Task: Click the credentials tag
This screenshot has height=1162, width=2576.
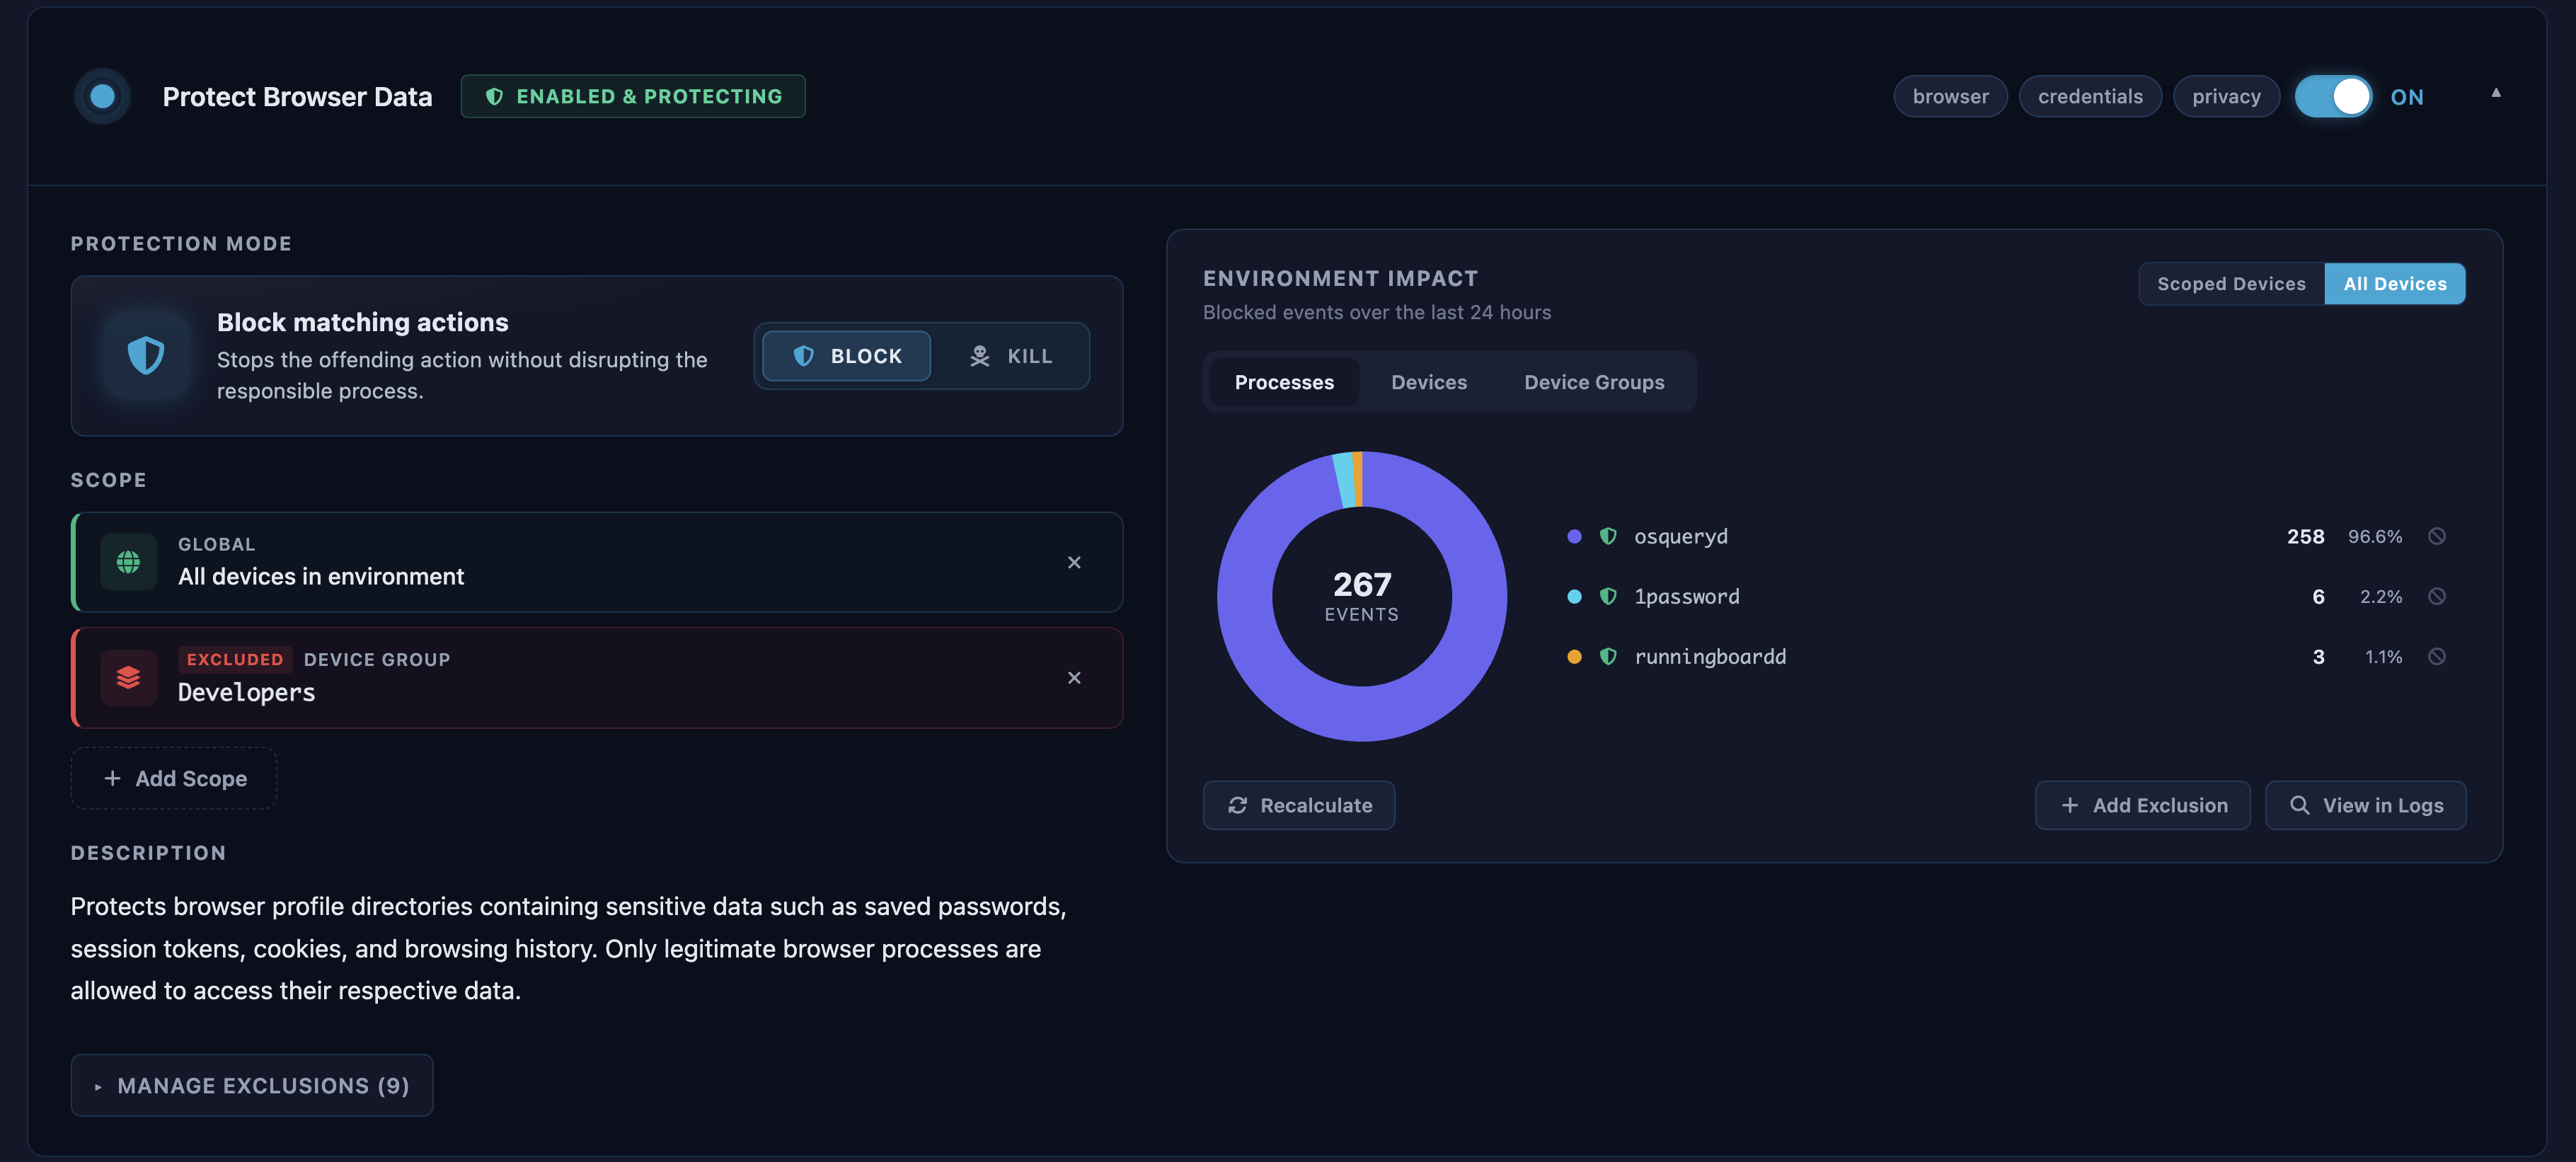Action: 2090,96
